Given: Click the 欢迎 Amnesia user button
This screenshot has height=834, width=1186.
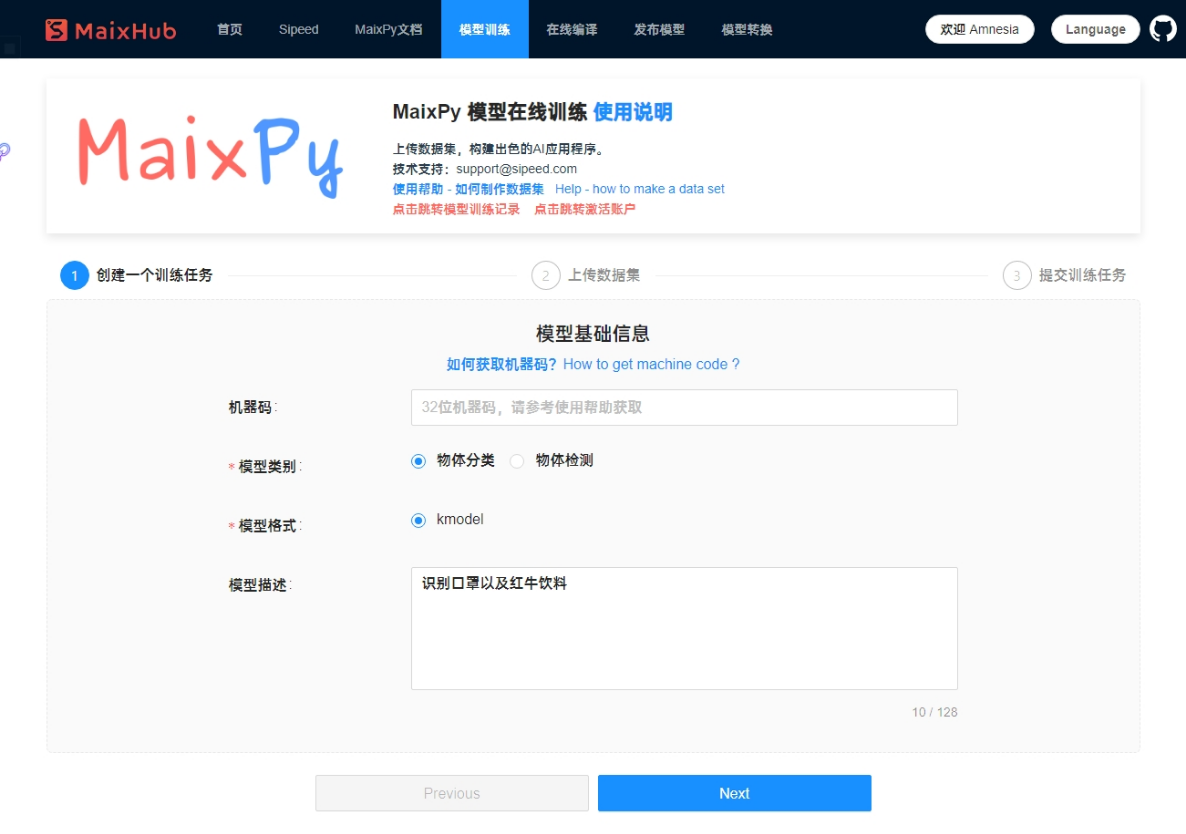Looking at the screenshot, I should (x=980, y=29).
